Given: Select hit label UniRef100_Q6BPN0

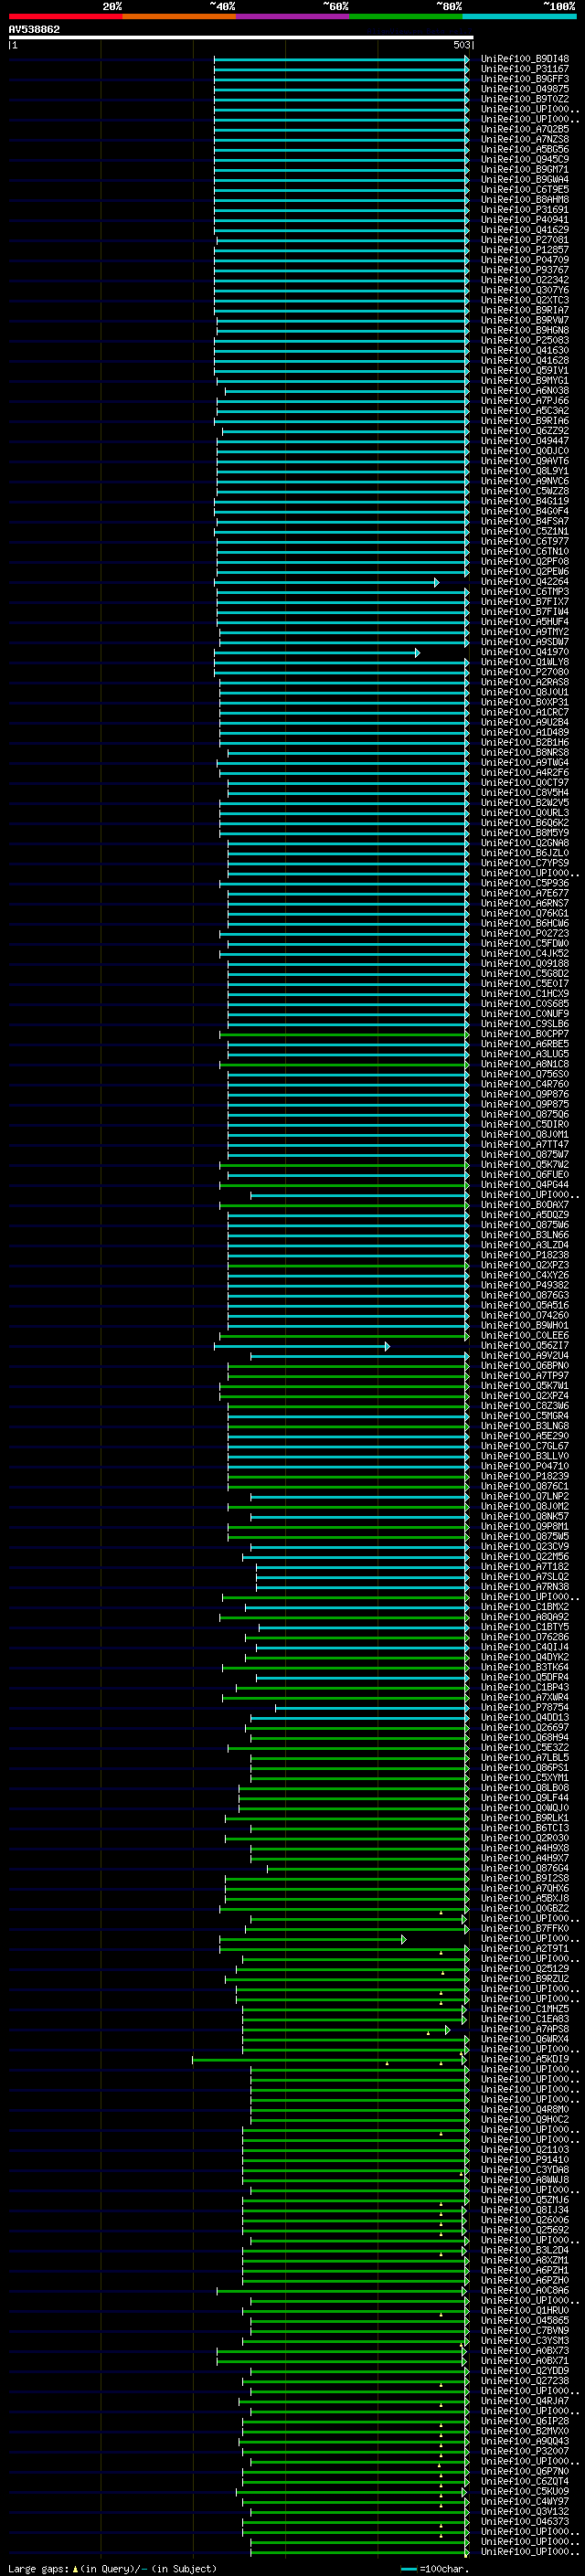Looking at the screenshot, I should pyautogui.click(x=525, y=1365).
